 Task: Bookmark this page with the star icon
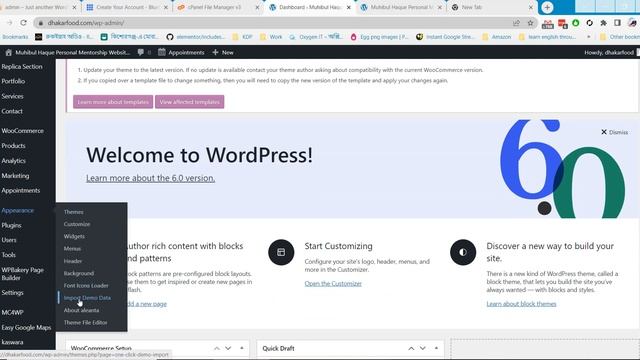pos(530,23)
